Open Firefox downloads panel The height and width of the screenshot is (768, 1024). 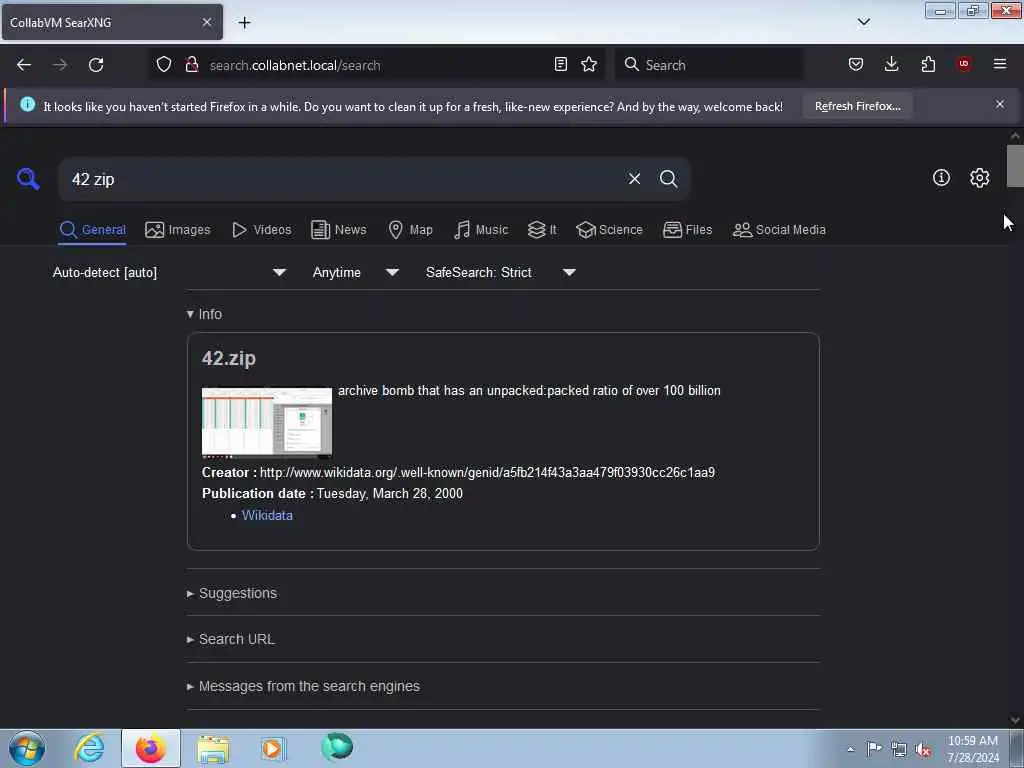(x=891, y=64)
